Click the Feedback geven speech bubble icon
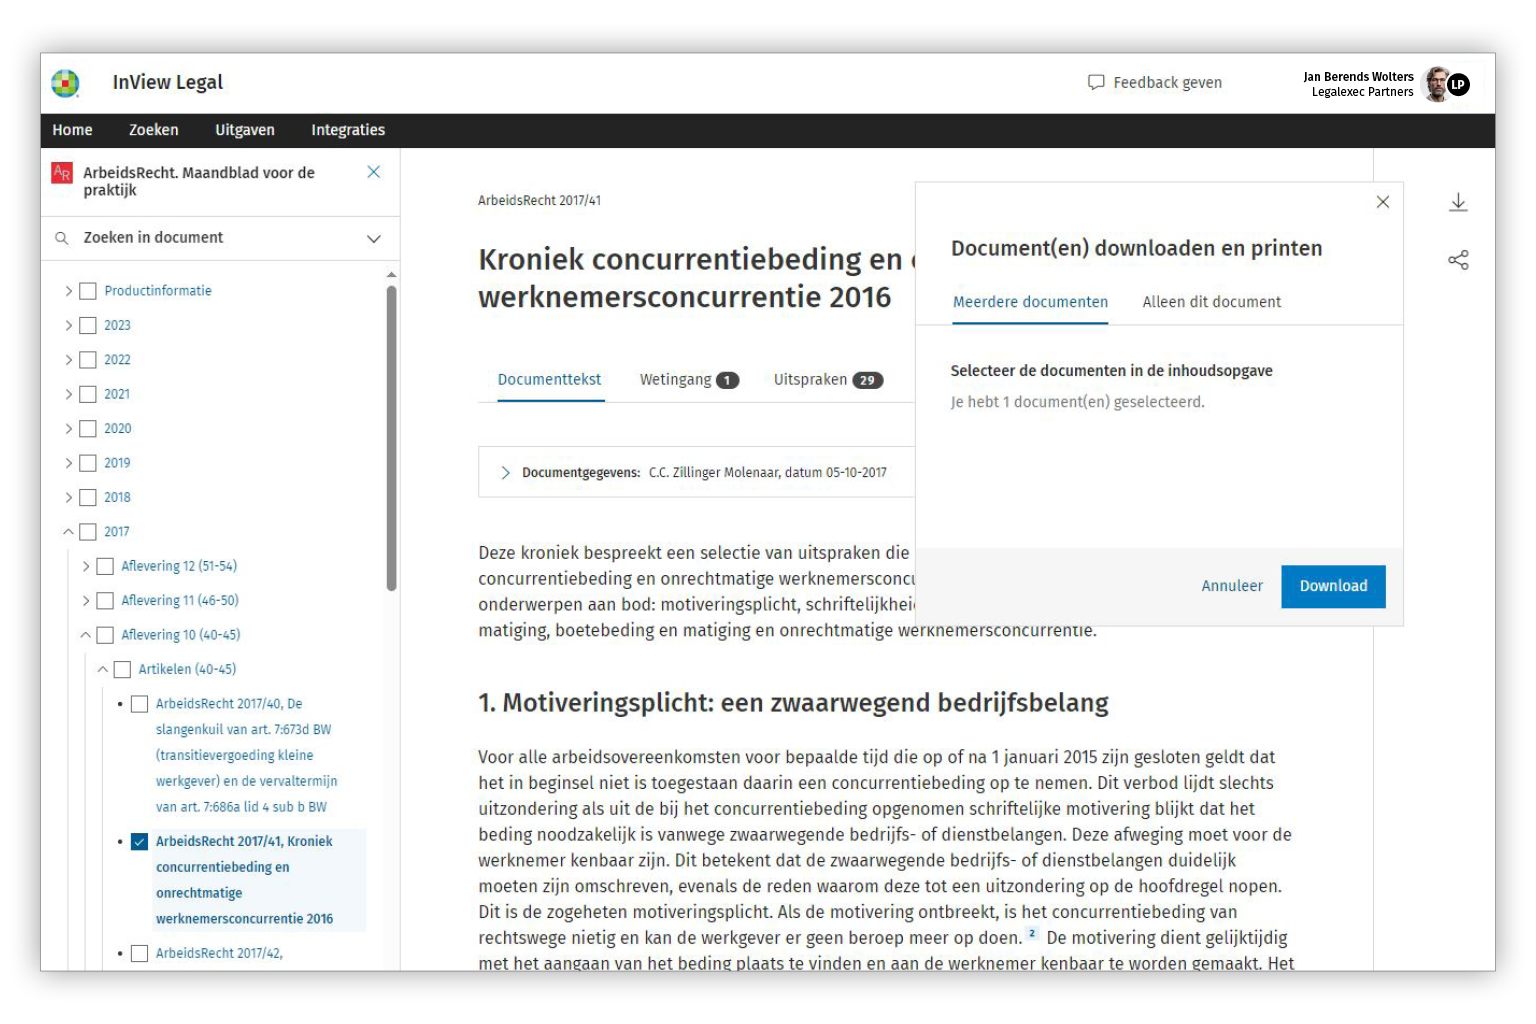Screen dimensions: 1536x1024 pyautogui.click(x=1096, y=82)
